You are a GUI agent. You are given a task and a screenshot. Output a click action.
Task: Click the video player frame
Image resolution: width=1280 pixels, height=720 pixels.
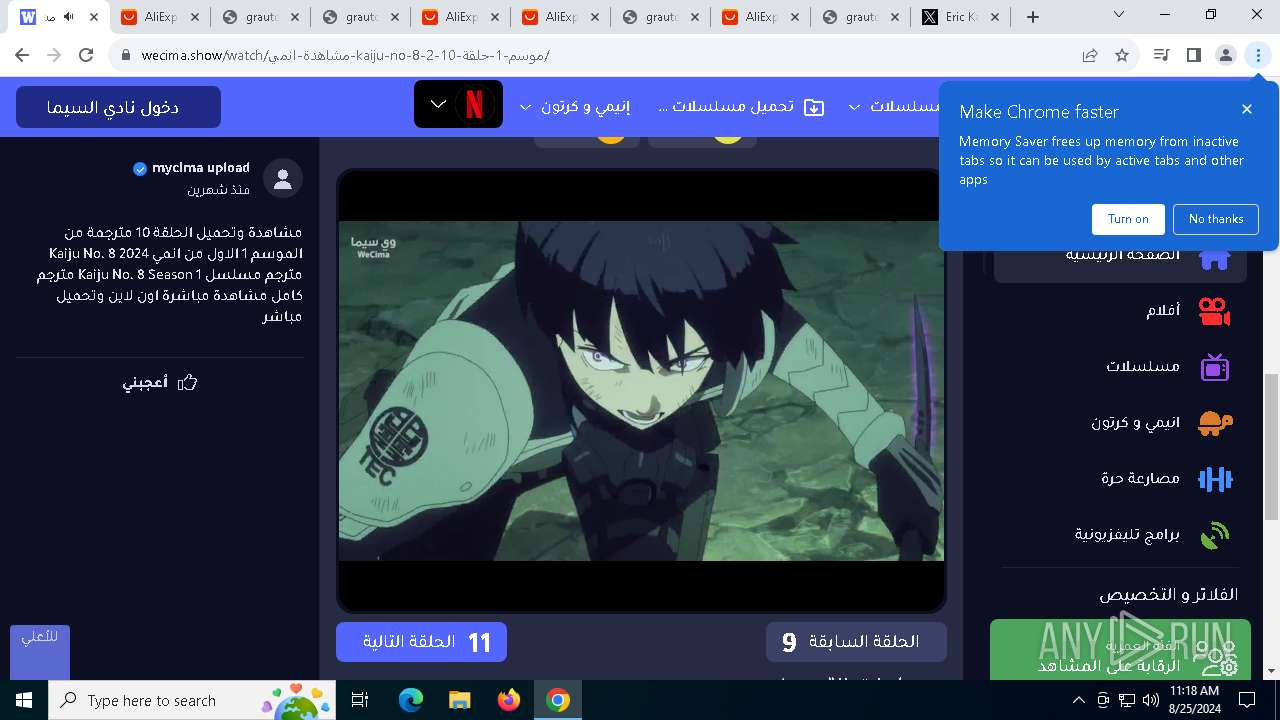pyautogui.click(x=640, y=390)
